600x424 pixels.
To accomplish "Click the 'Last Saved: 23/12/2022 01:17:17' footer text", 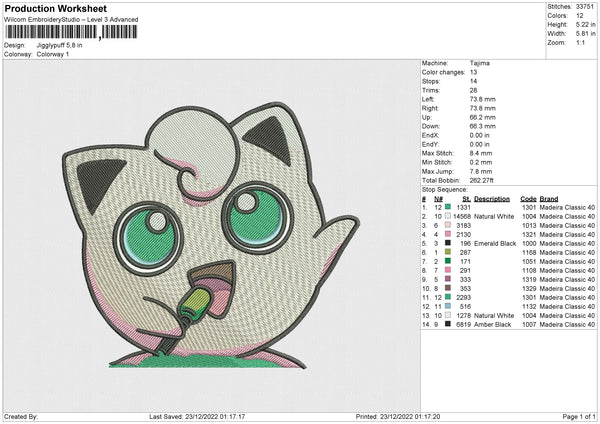I will click(x=197, y=416).
